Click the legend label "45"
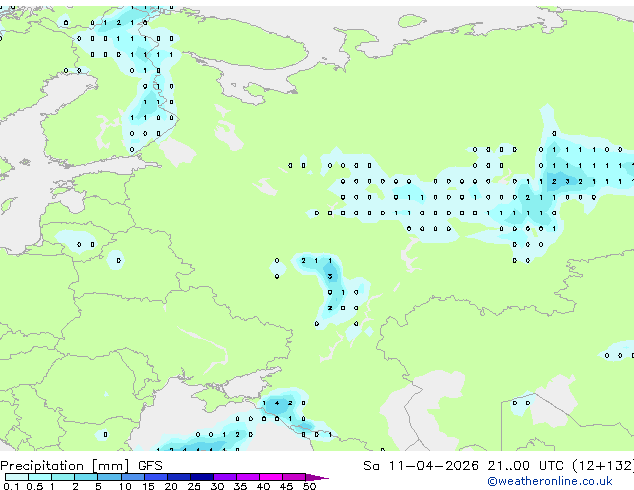 (x=286, y=486)
